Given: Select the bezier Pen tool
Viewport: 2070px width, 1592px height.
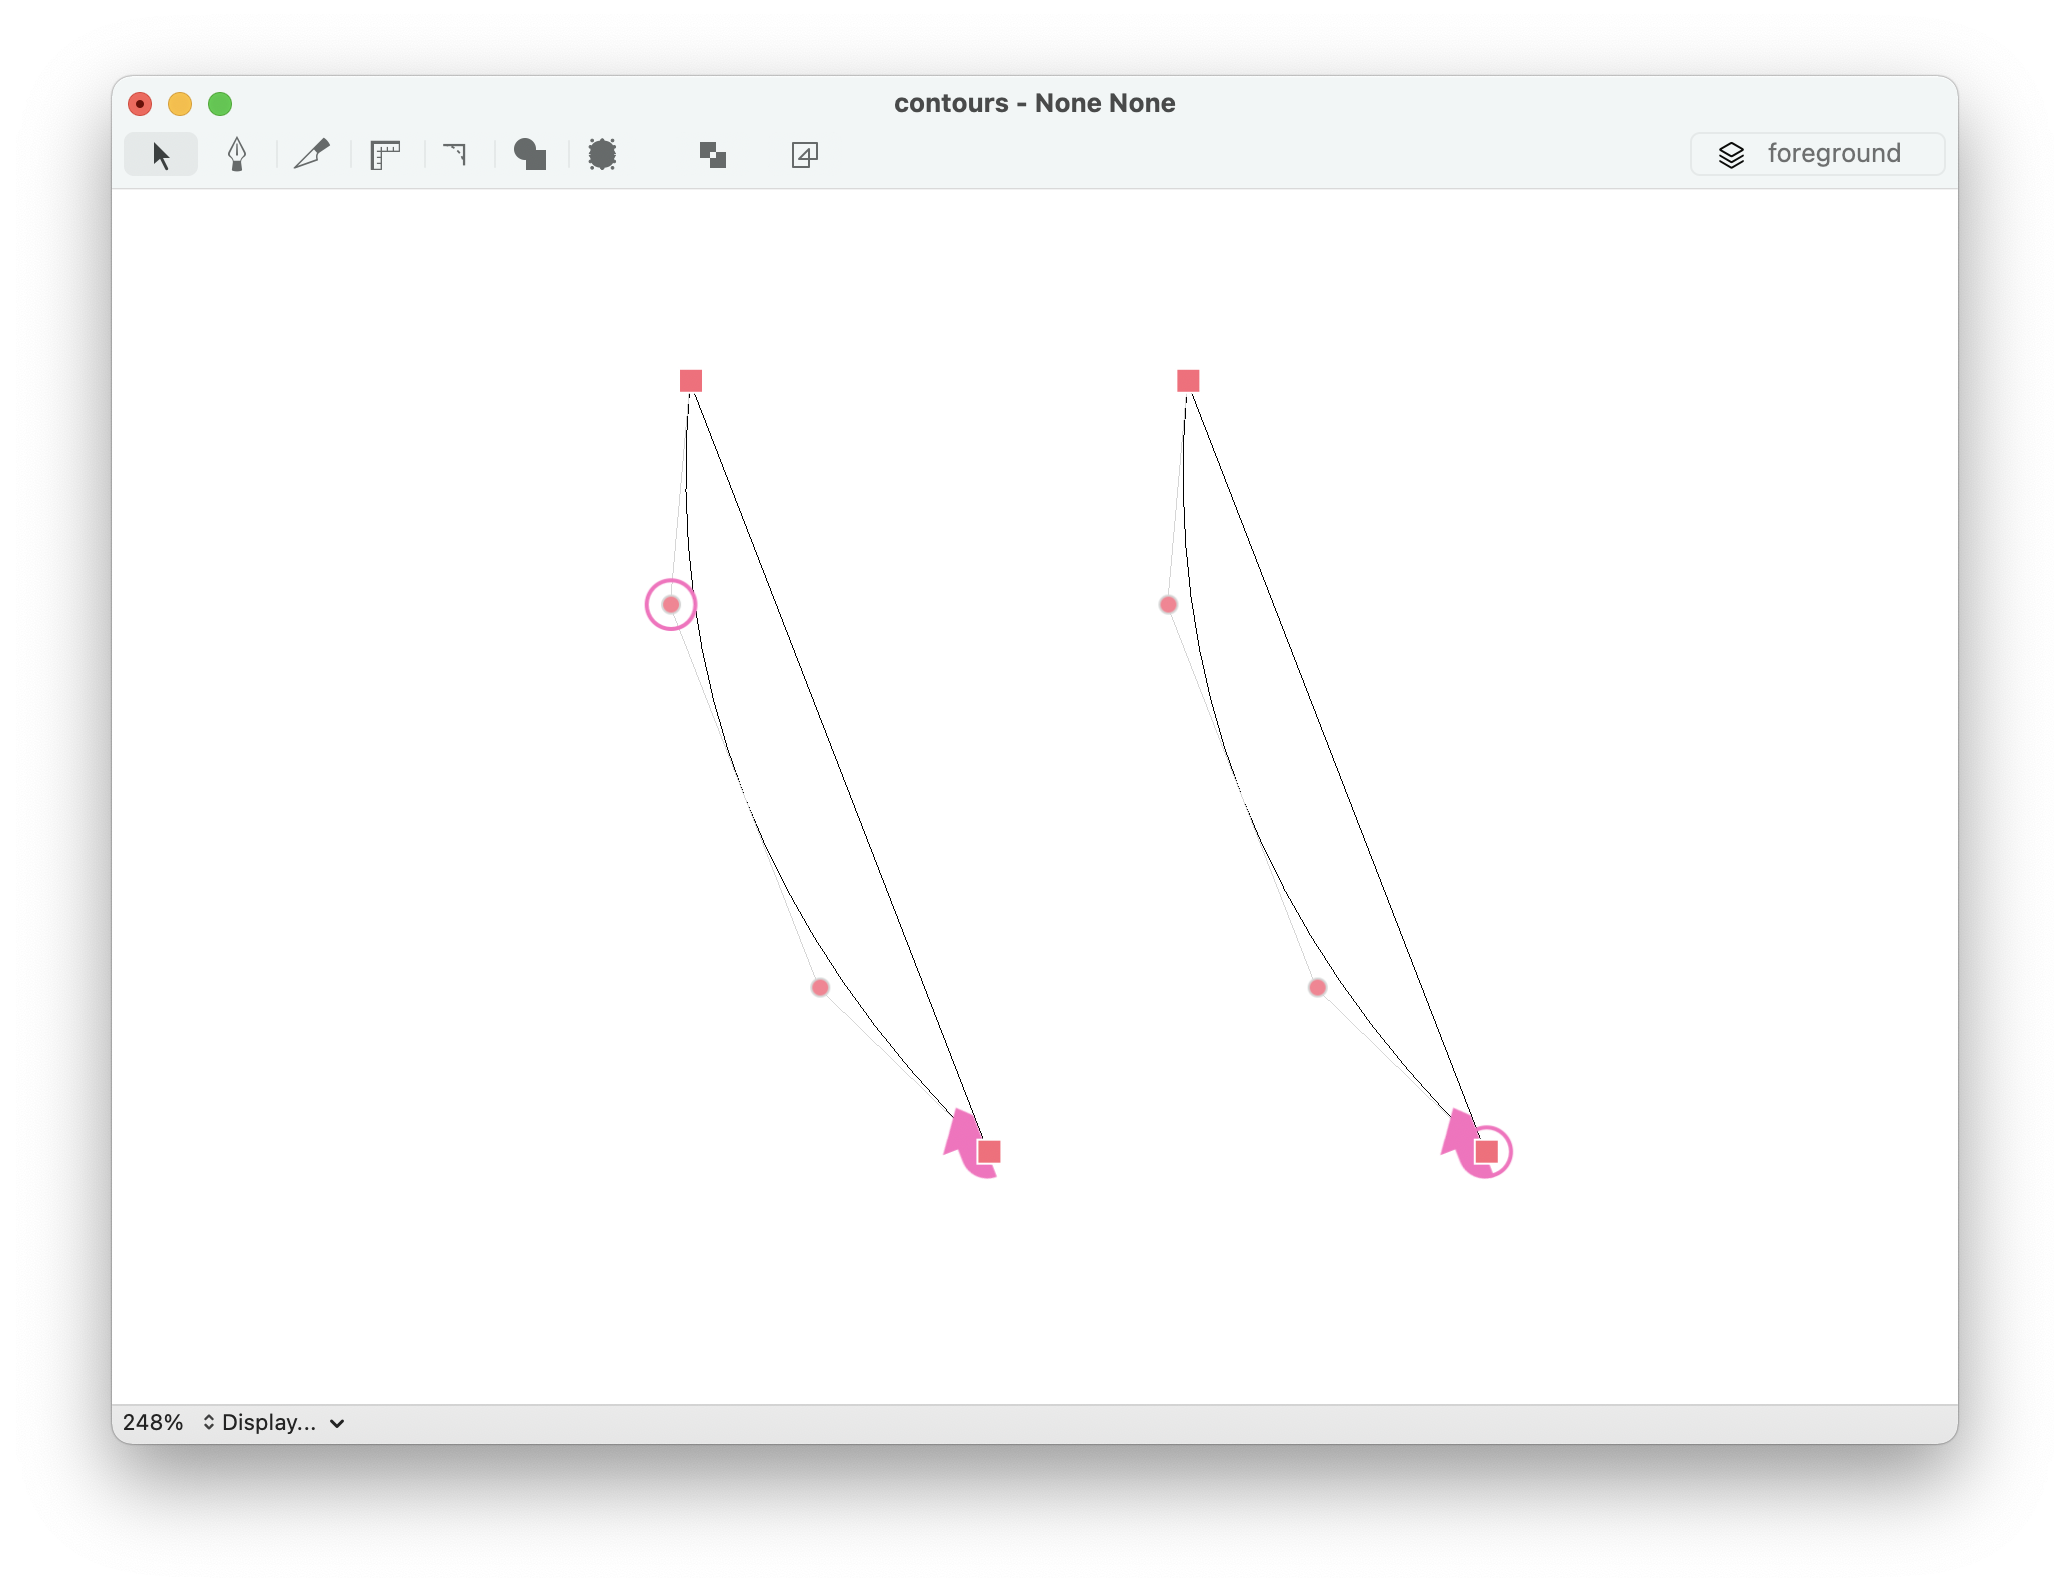Looking at the screenshot, I should (x=237, y=155).
